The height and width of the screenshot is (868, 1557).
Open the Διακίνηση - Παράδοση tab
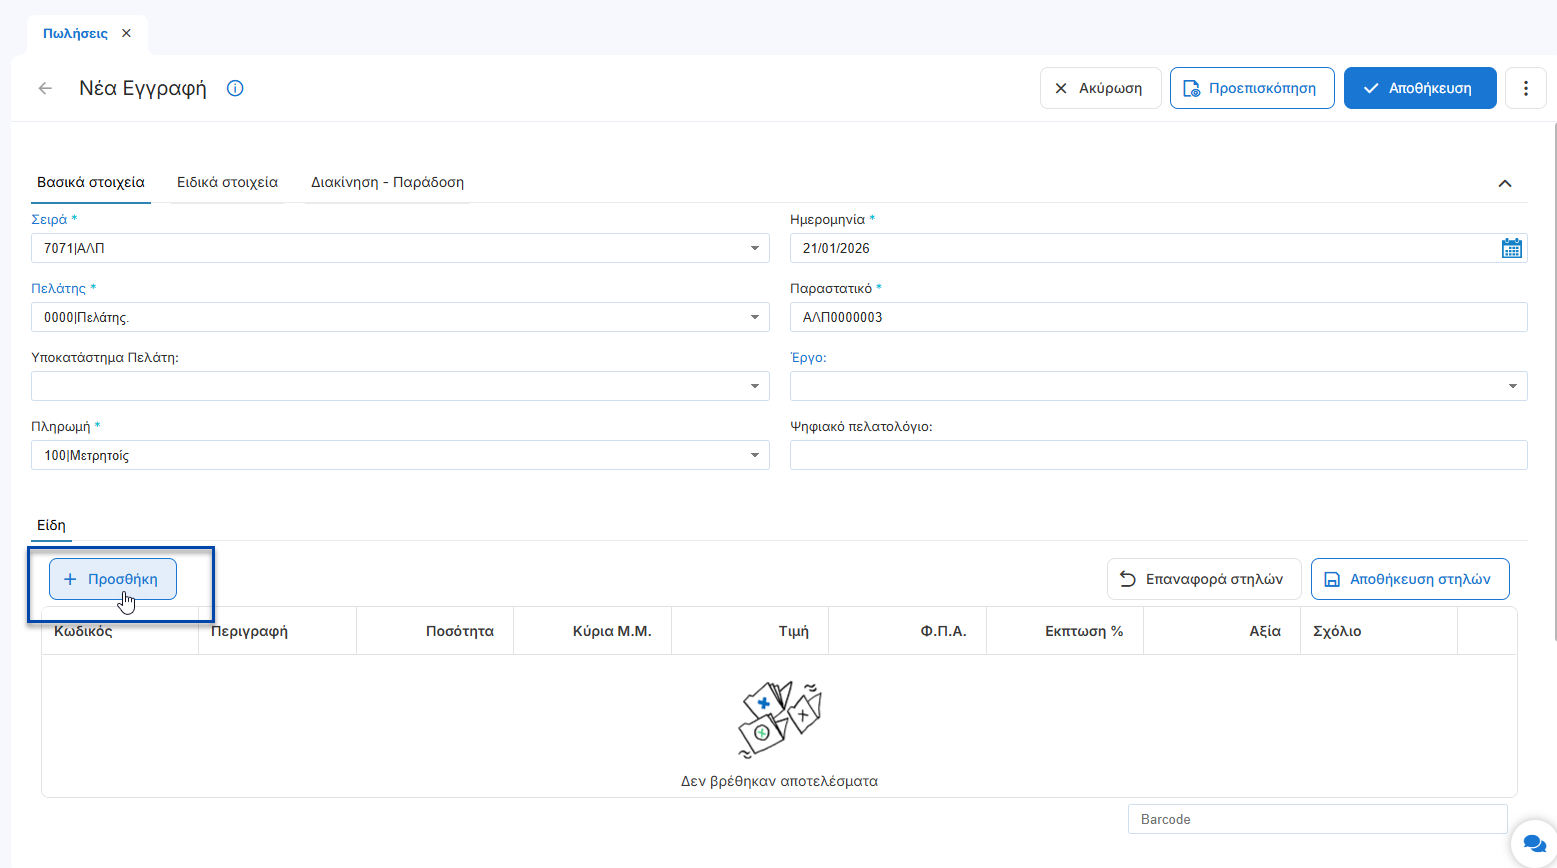[x=387, y=182]
